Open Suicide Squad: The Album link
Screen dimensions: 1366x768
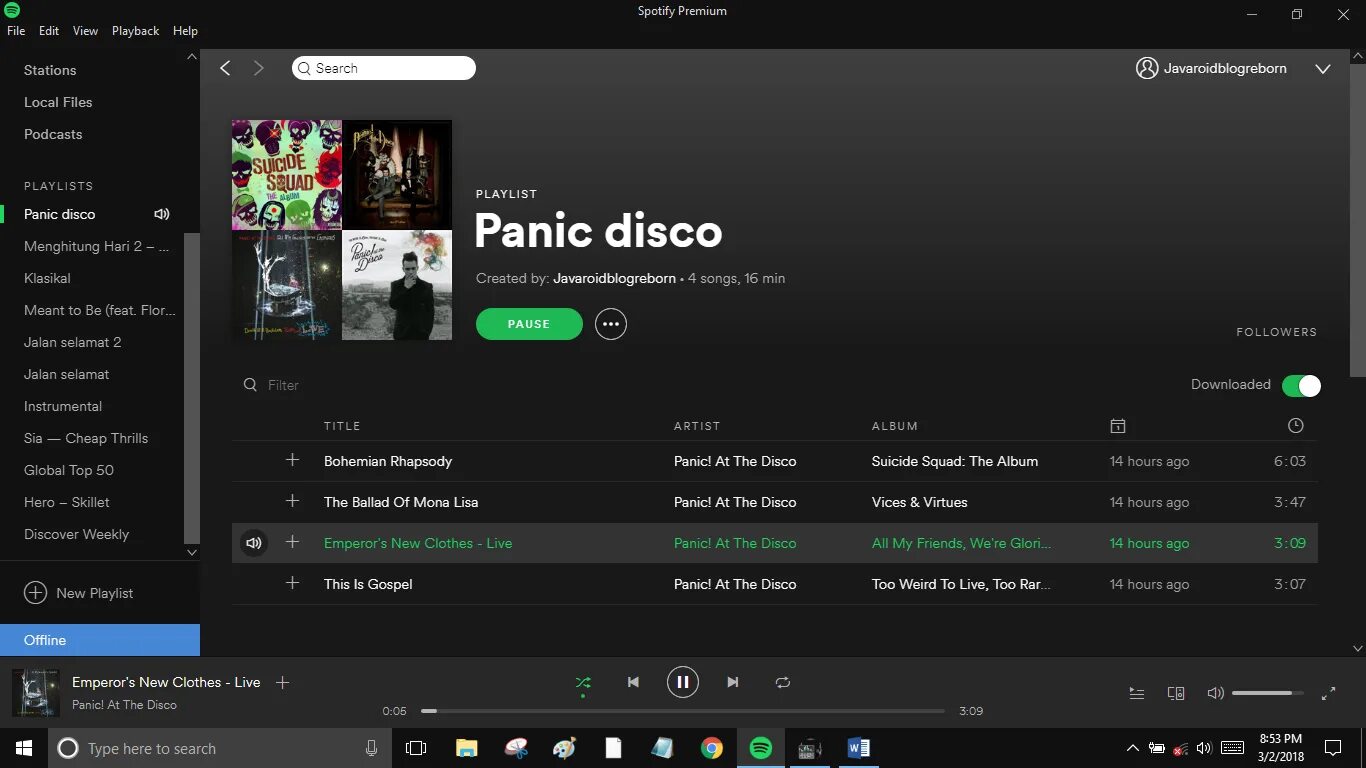click(955, 461)
